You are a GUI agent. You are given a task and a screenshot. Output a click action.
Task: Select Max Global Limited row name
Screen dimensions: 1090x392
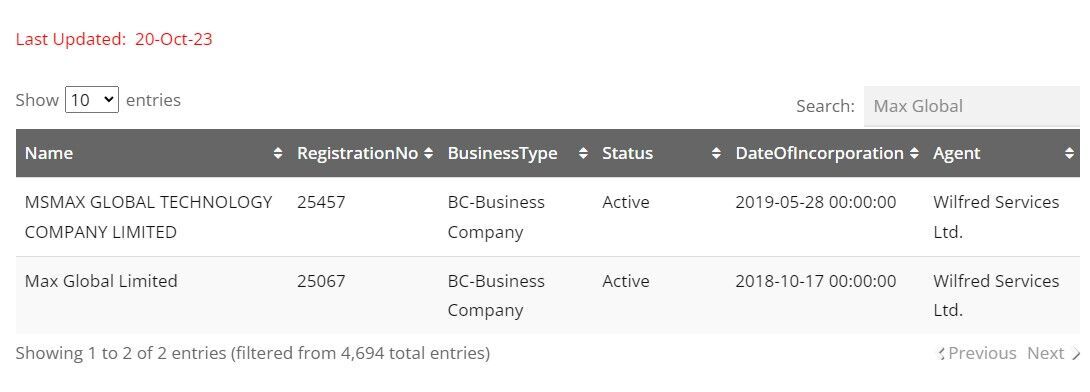click(101, 281)
